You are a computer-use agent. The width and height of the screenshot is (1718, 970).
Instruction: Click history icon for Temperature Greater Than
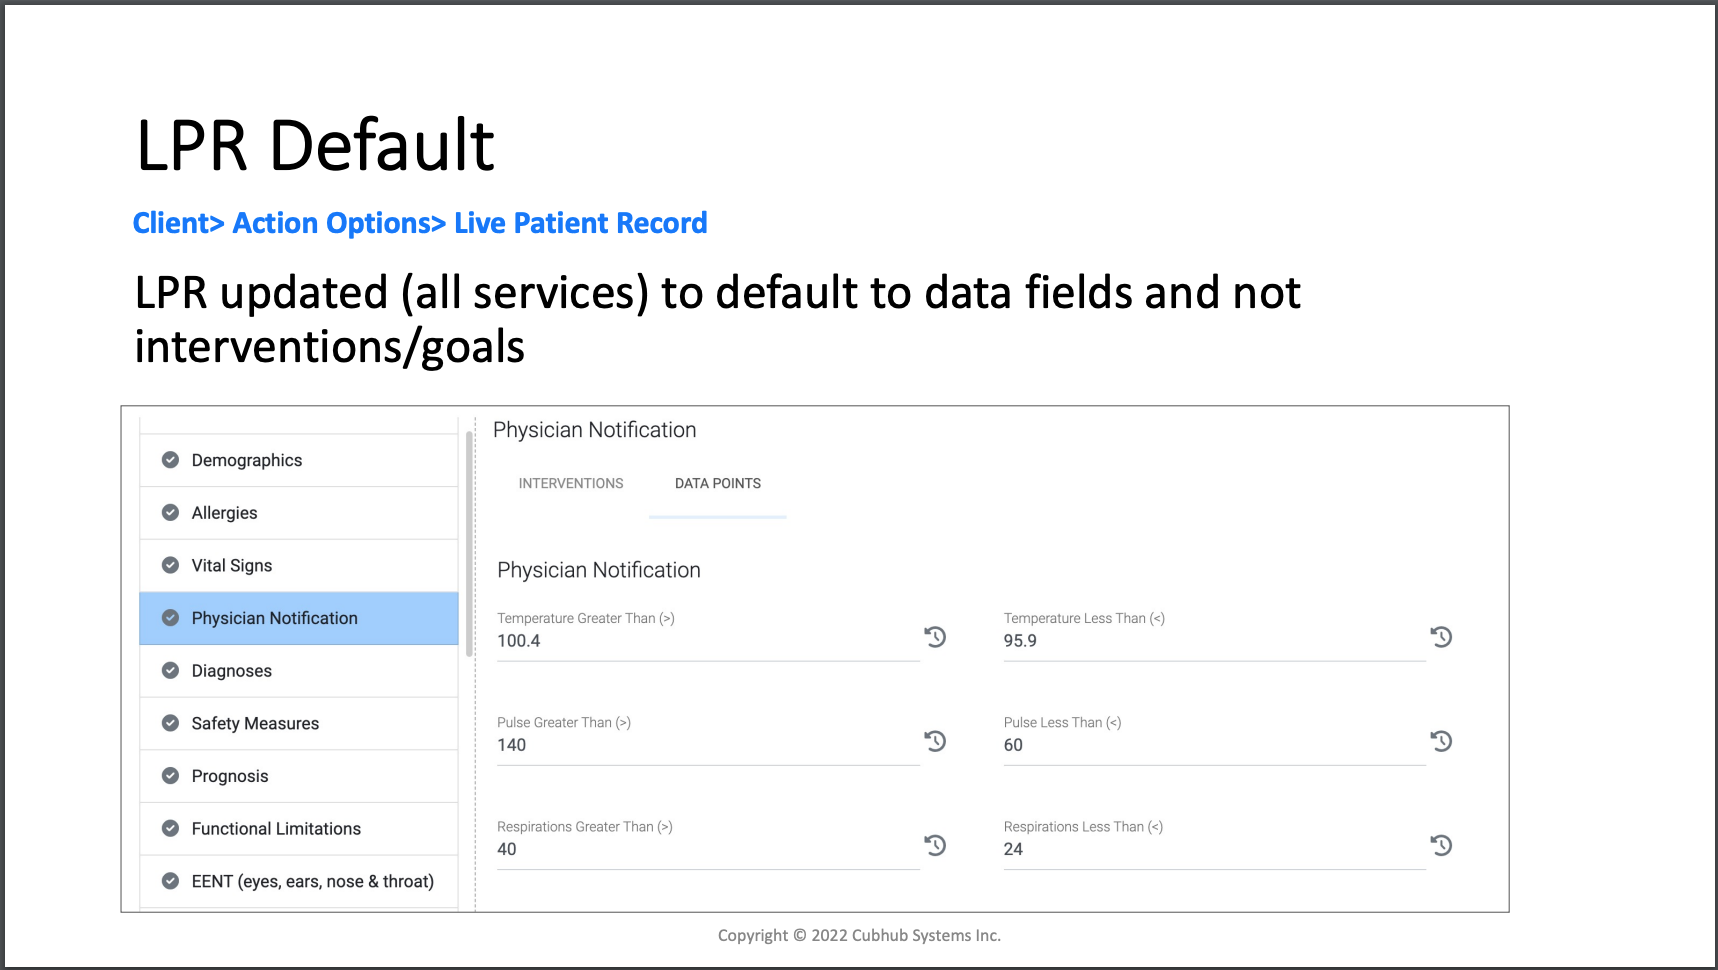pyautogui.click(x=935, y=637)
